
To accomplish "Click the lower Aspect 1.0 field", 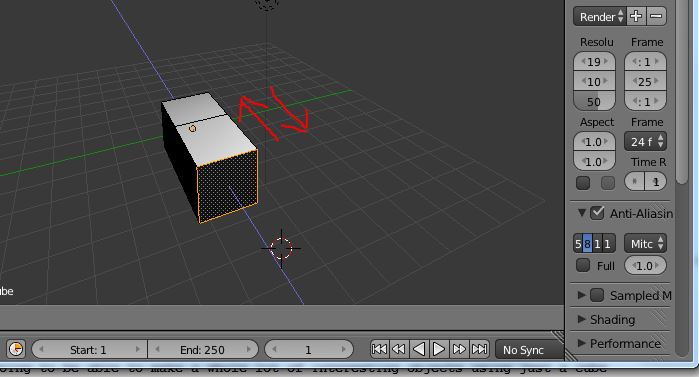I will (x=594, y=161).
